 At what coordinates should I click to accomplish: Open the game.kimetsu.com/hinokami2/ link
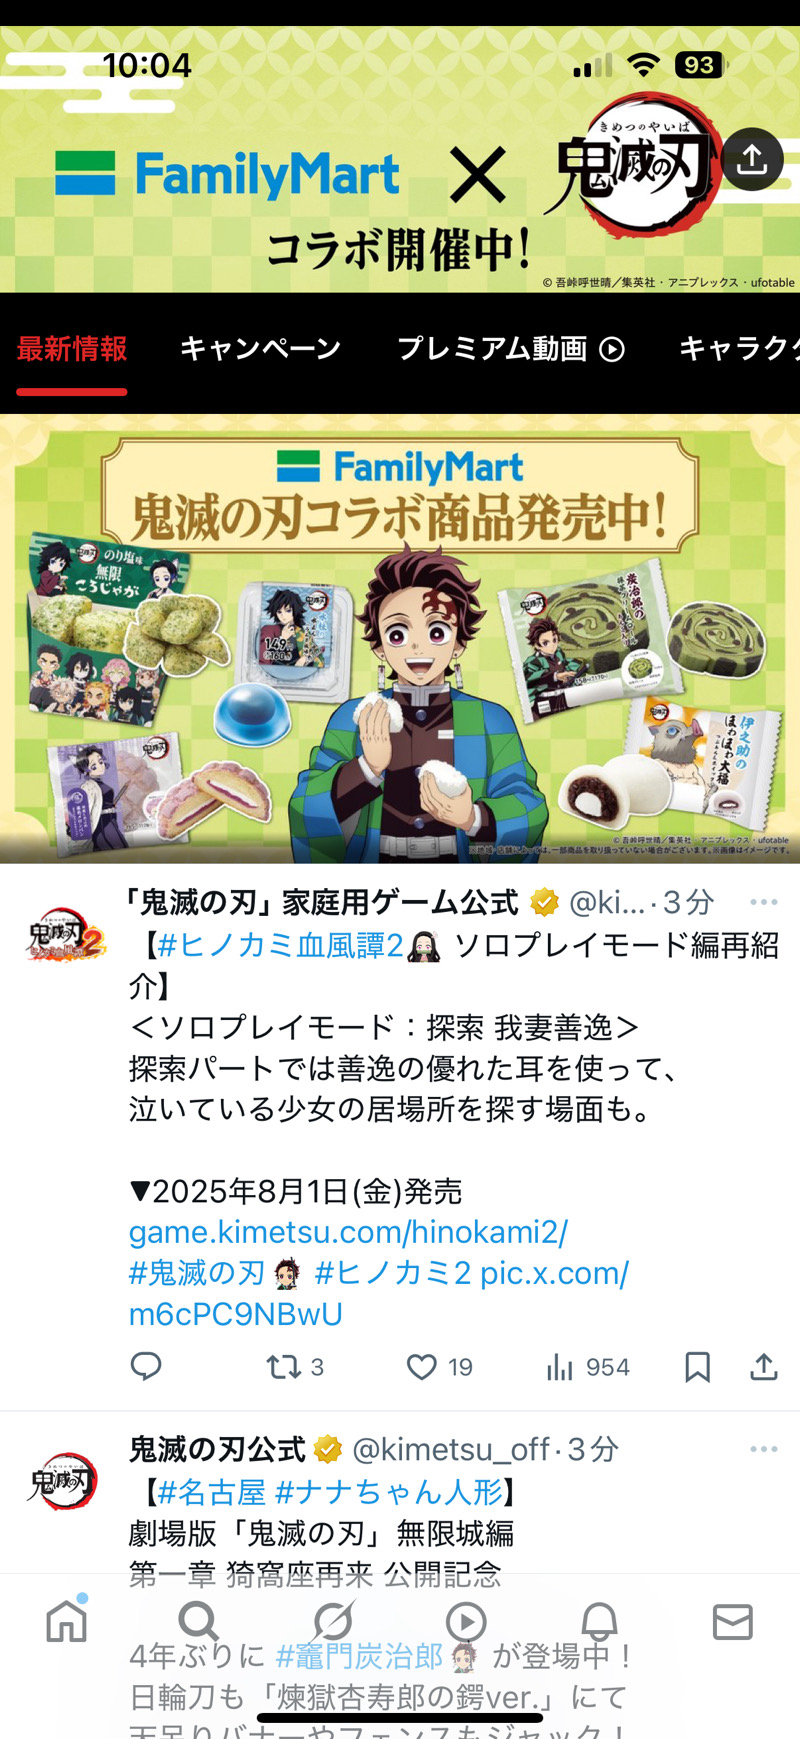[x=348, y=1232]
